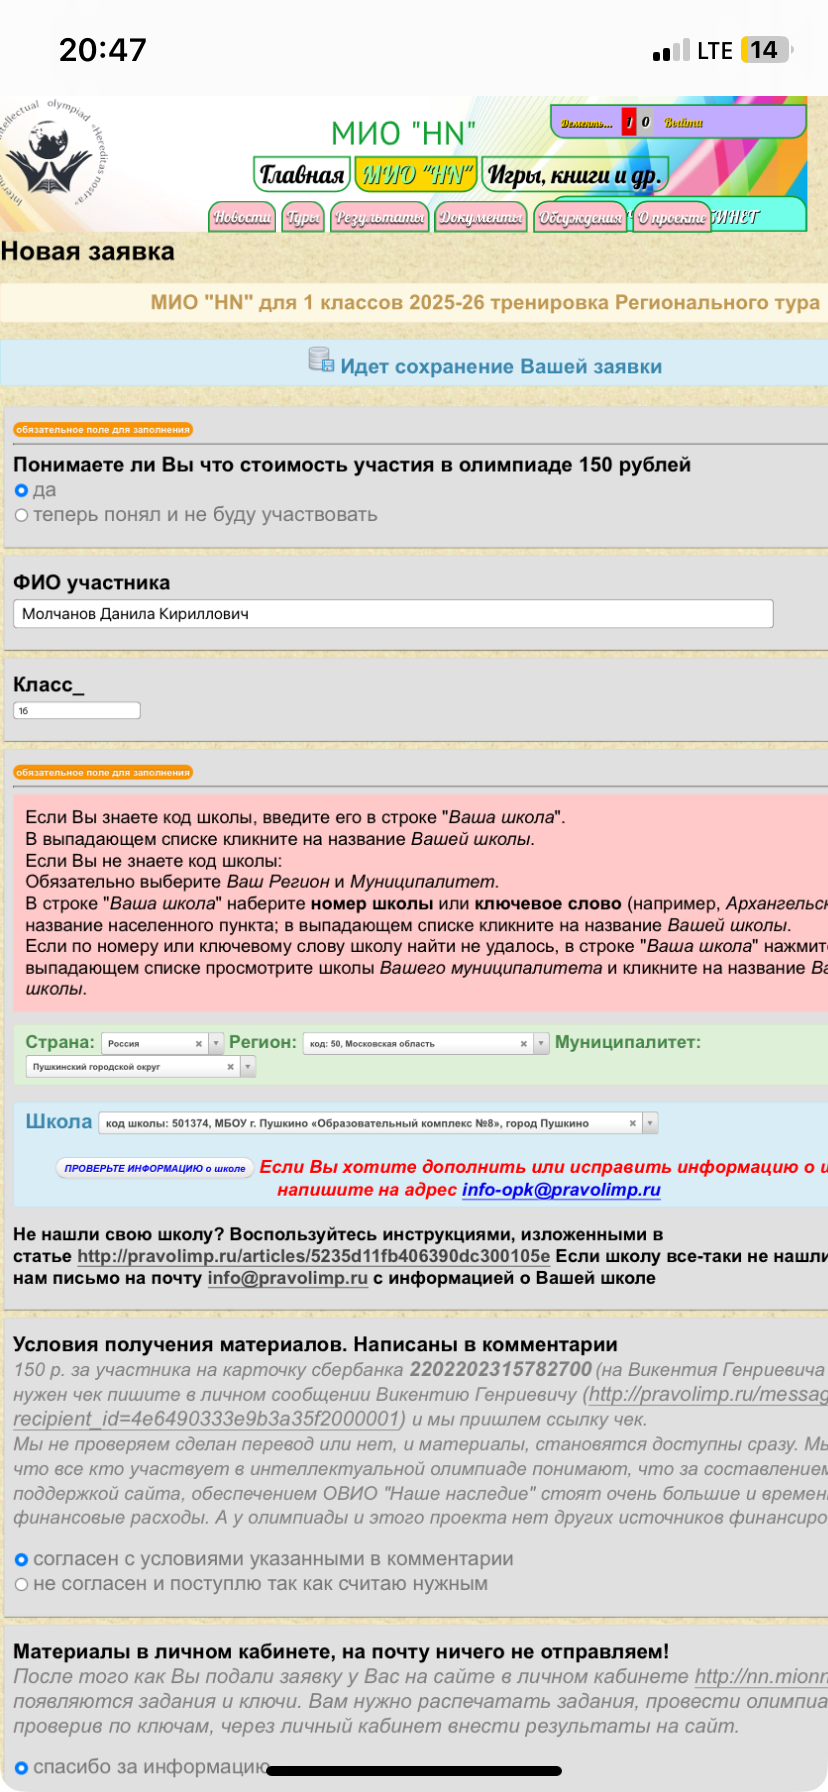Viewport: 828px width, 1792px height.
Task: Expand the Школа selection dropdown
Action: tap(650, 1123)
